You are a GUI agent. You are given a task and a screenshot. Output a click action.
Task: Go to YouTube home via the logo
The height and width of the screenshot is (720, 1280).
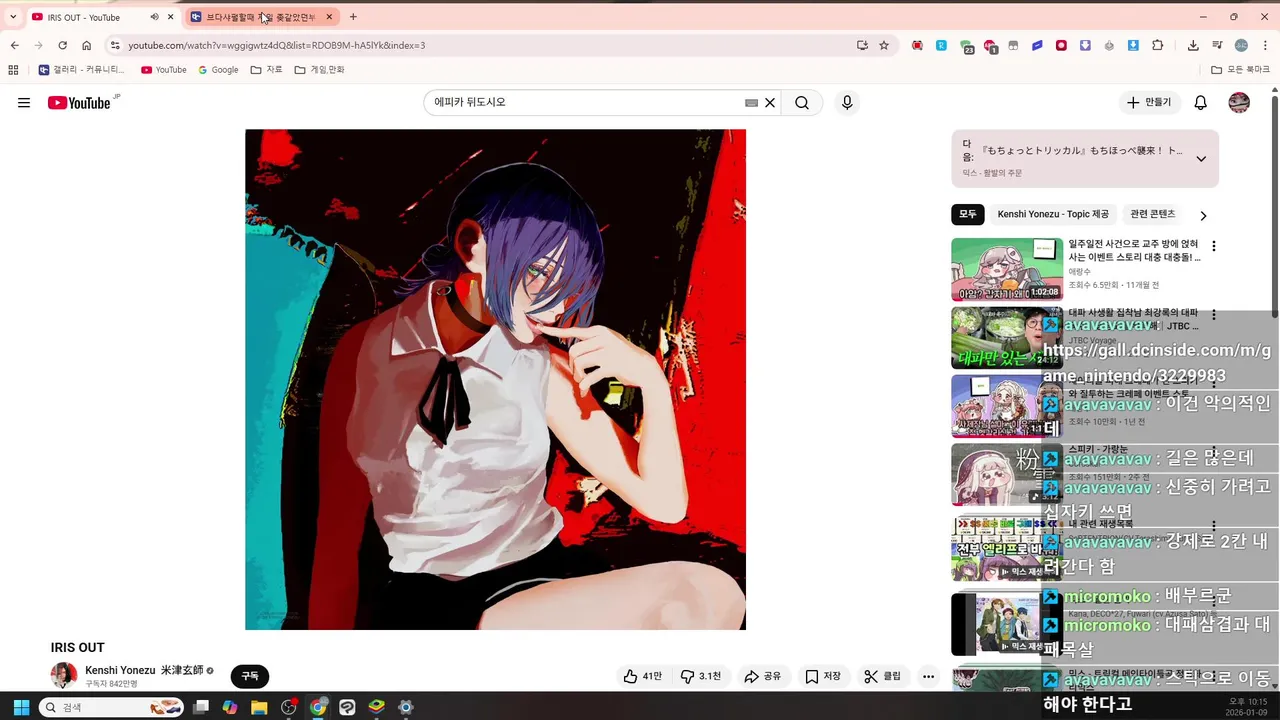point(79,103)
